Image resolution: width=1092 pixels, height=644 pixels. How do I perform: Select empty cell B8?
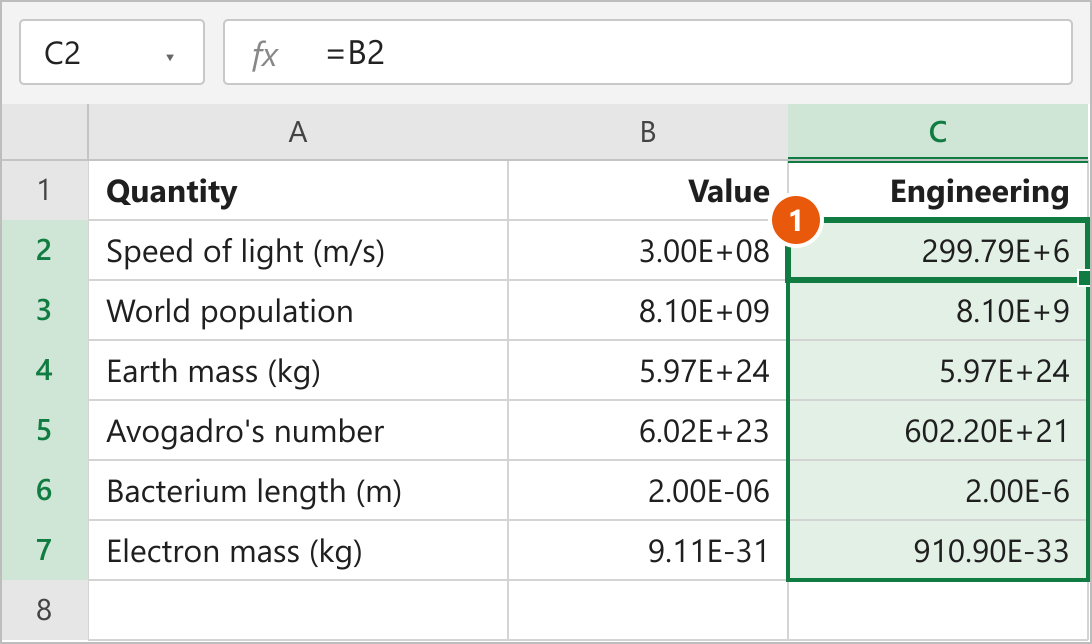pos(648,610)
